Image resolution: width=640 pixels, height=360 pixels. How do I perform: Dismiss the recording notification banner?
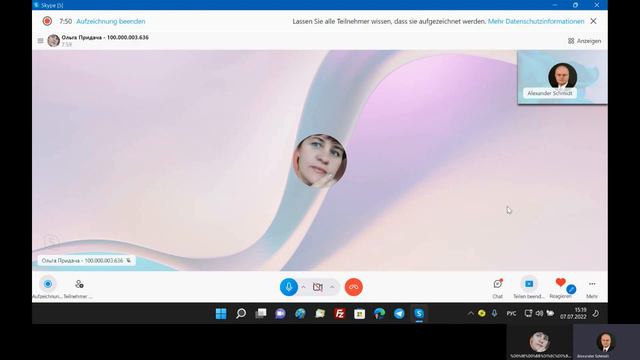click(x=593, y=21)
